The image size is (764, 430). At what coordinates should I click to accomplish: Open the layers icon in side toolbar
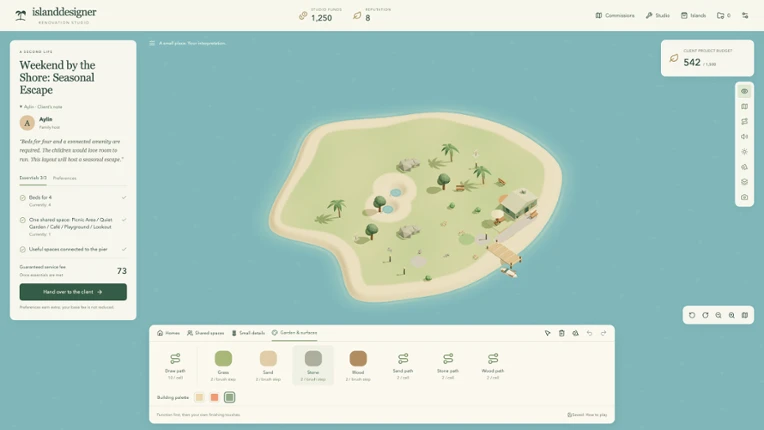pyautogui.click(x=744, y=182)
